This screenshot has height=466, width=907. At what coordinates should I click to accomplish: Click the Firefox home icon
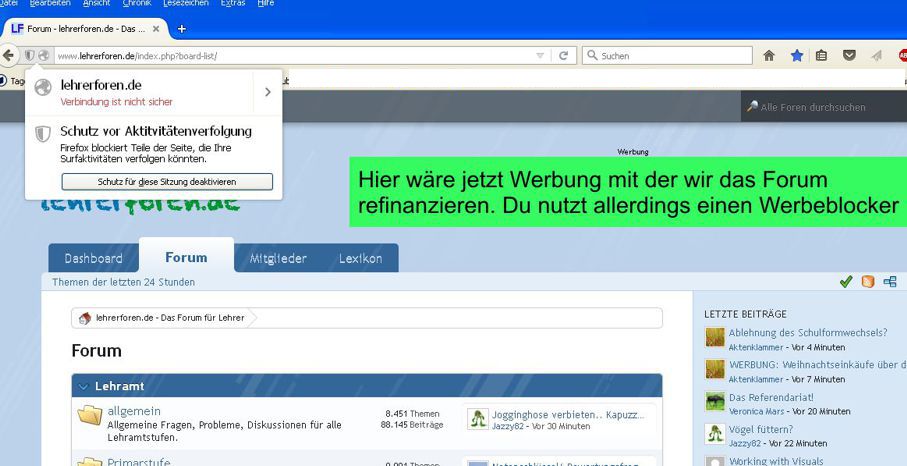click(x=769, y=56)
